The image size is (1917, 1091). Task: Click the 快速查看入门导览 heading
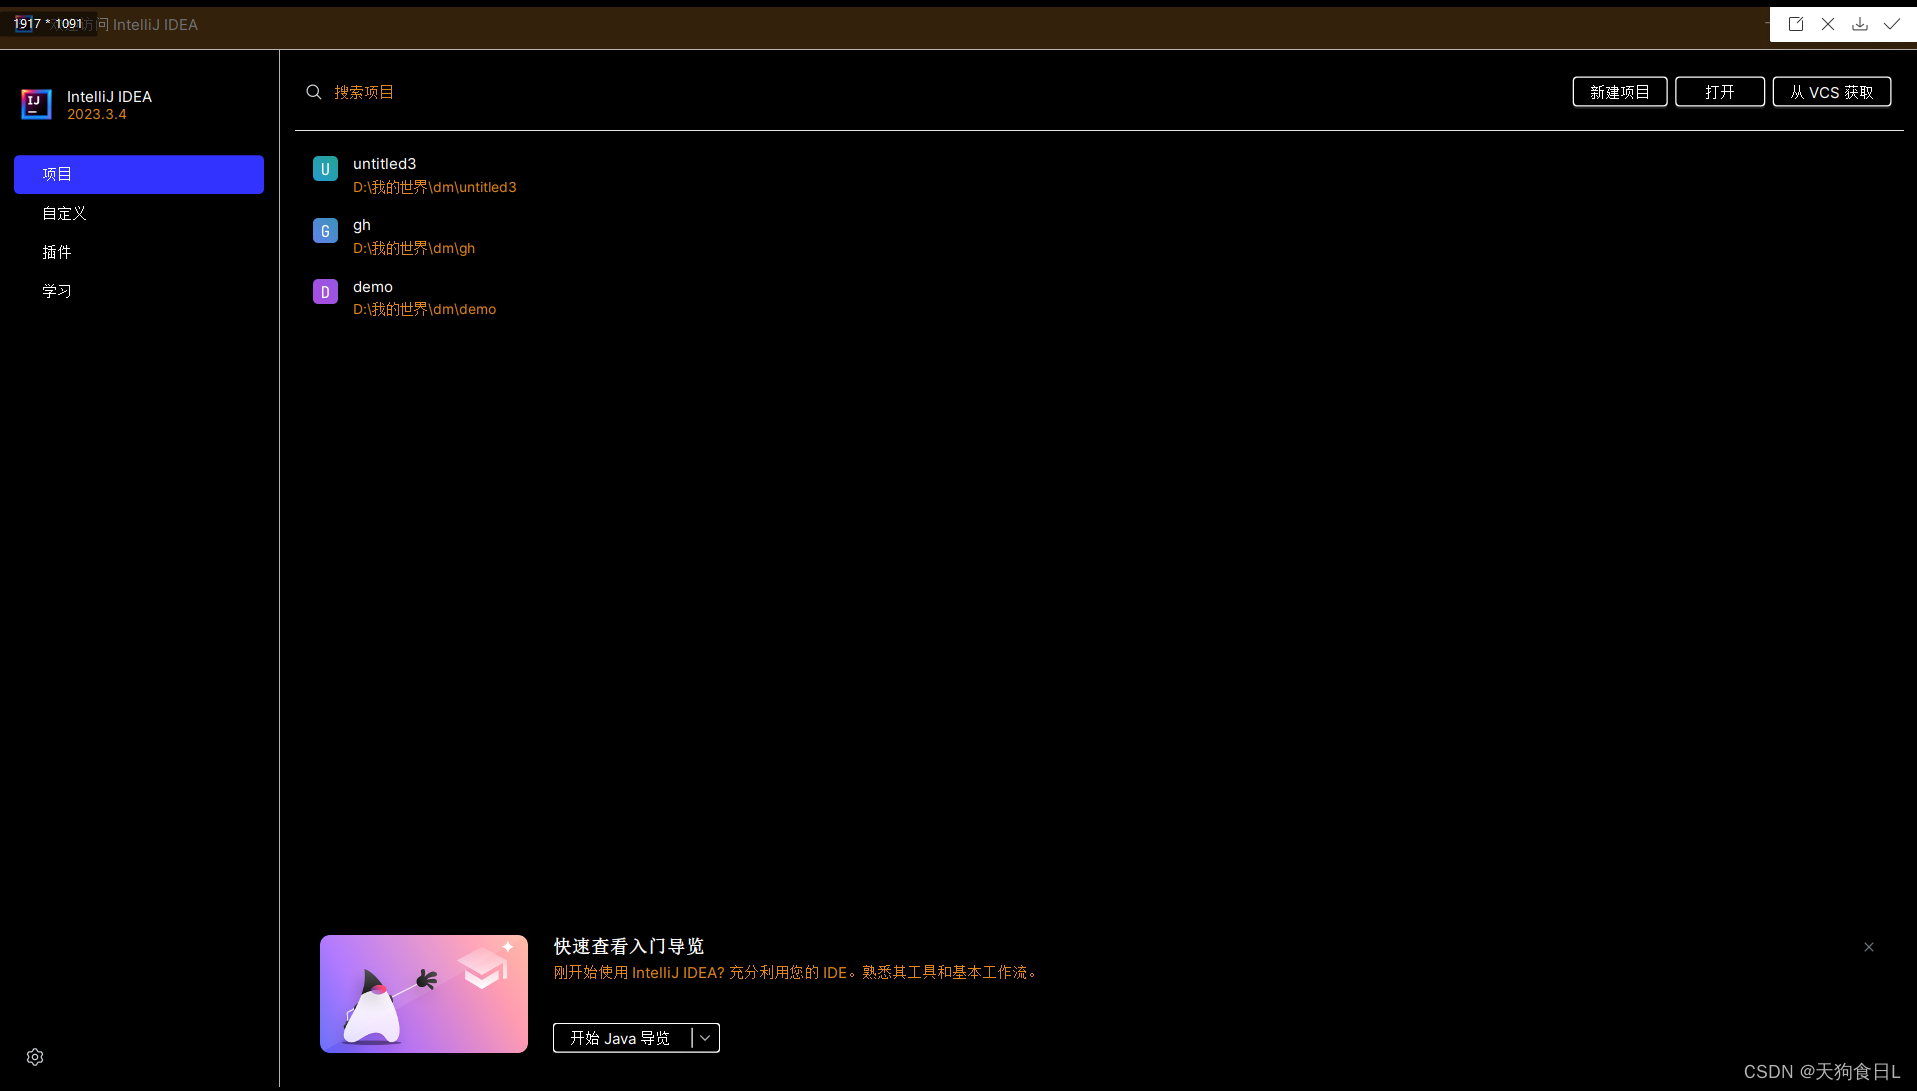(629, 946)
